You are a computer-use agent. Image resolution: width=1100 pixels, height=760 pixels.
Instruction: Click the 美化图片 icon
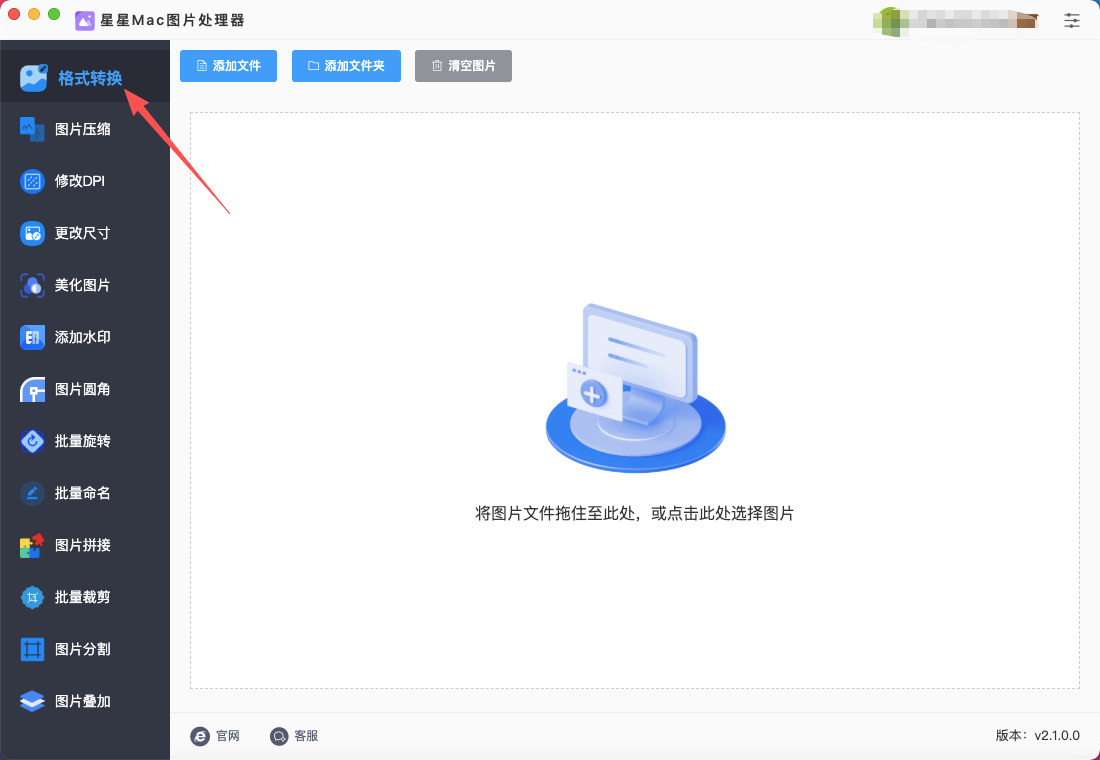coord(32,285)
